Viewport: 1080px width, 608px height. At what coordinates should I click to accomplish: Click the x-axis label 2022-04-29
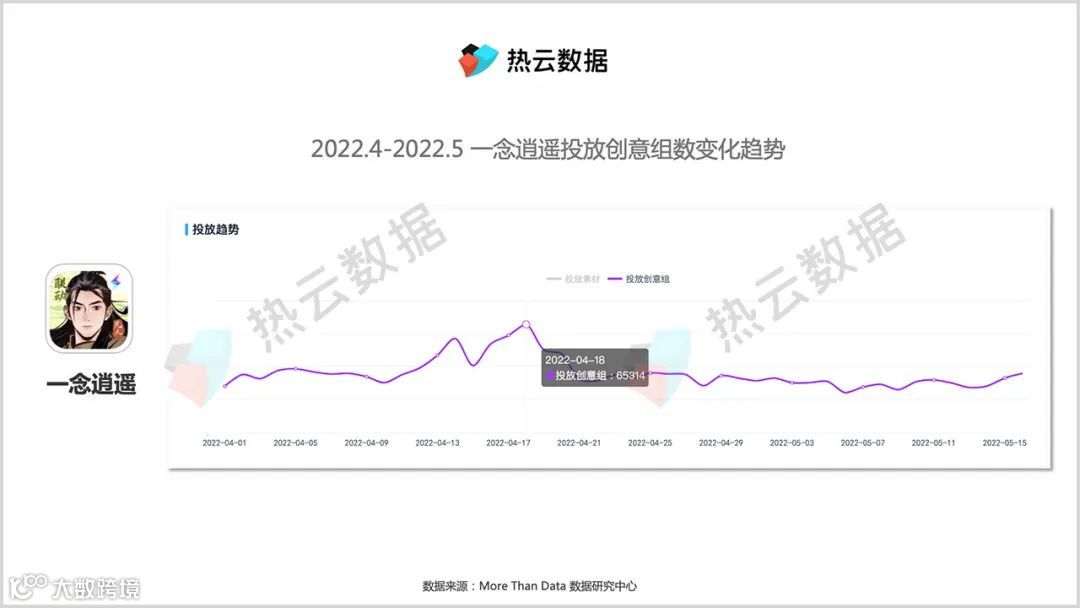tap(721, 443)
